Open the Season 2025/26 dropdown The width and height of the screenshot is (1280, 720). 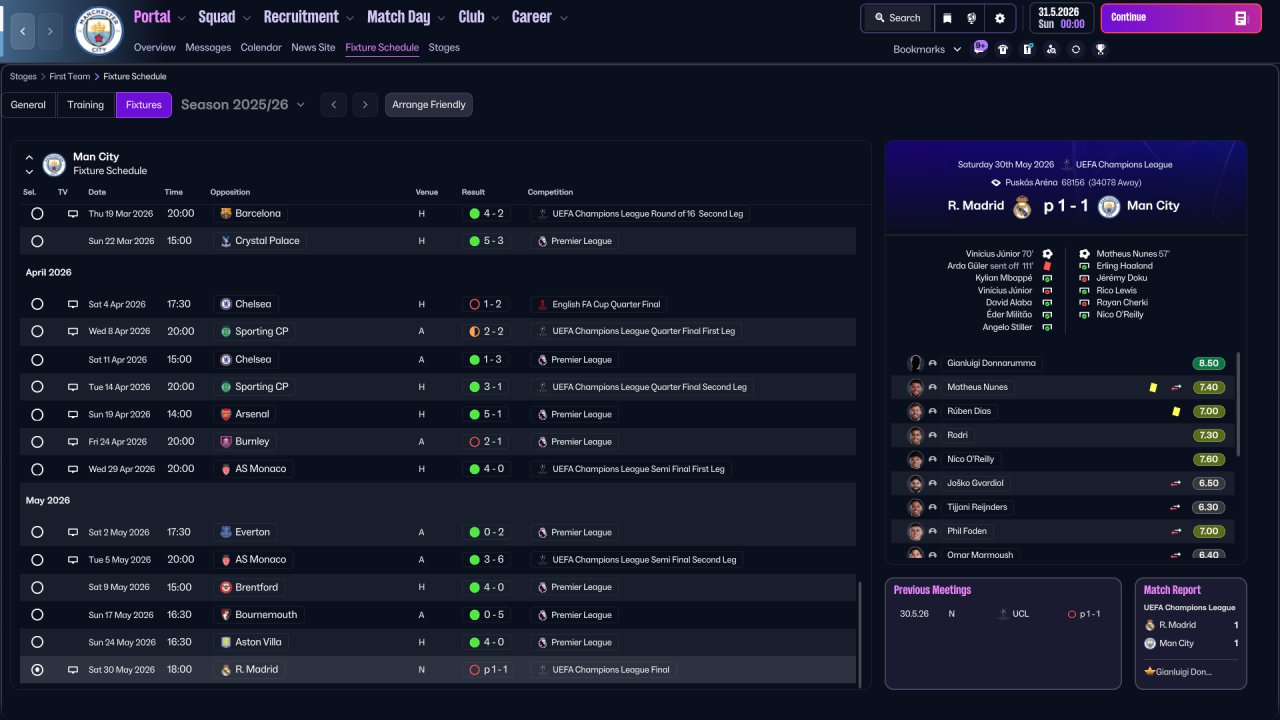tap(243, 104)
